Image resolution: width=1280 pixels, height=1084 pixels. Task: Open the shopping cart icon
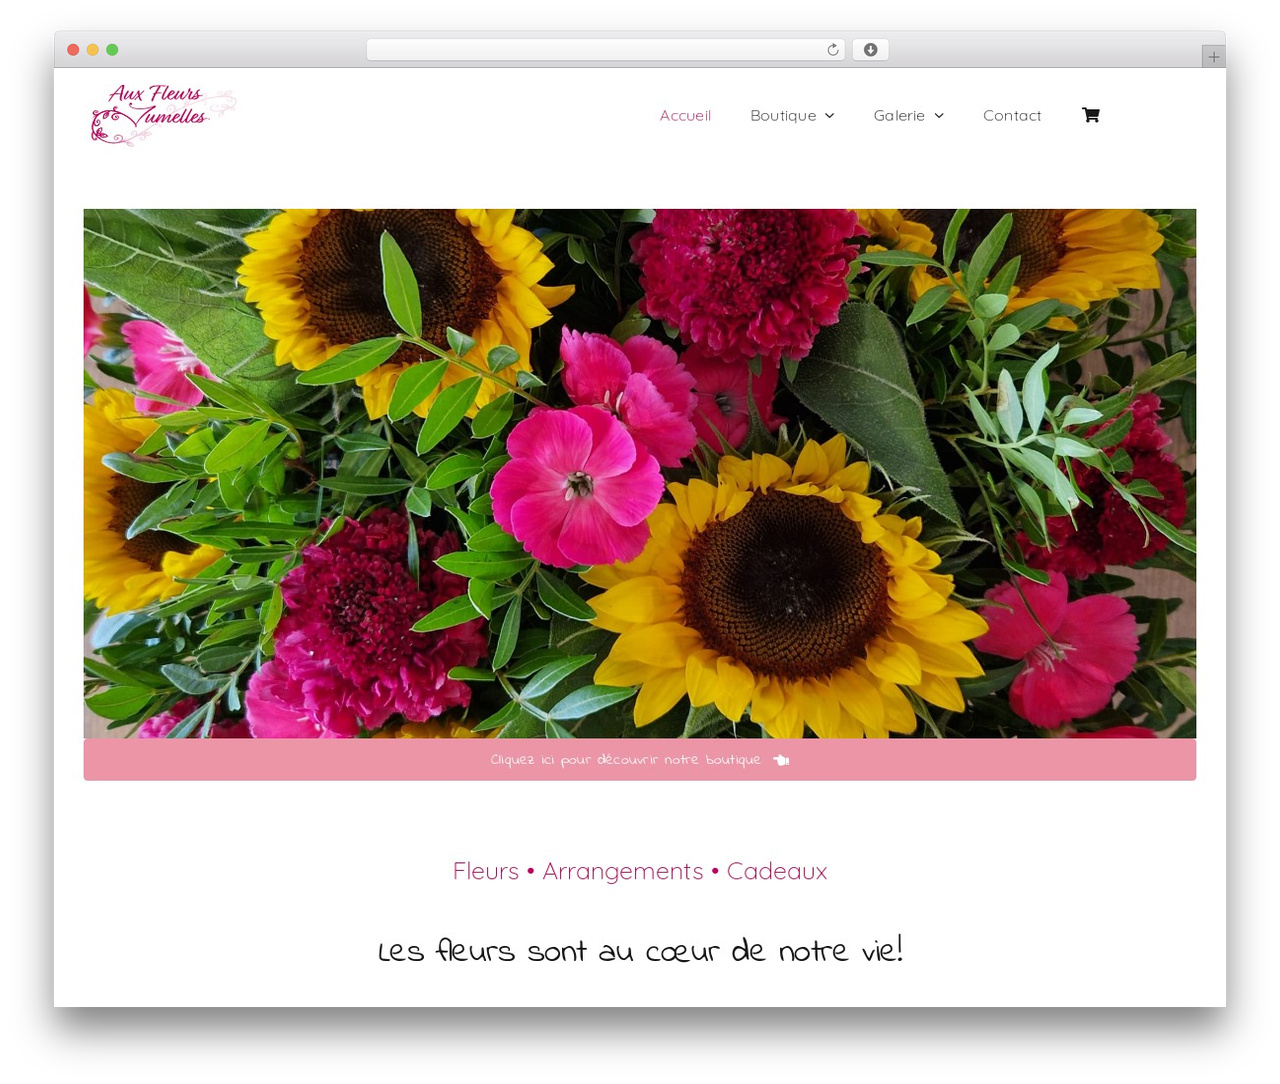tap(1090, 115)
